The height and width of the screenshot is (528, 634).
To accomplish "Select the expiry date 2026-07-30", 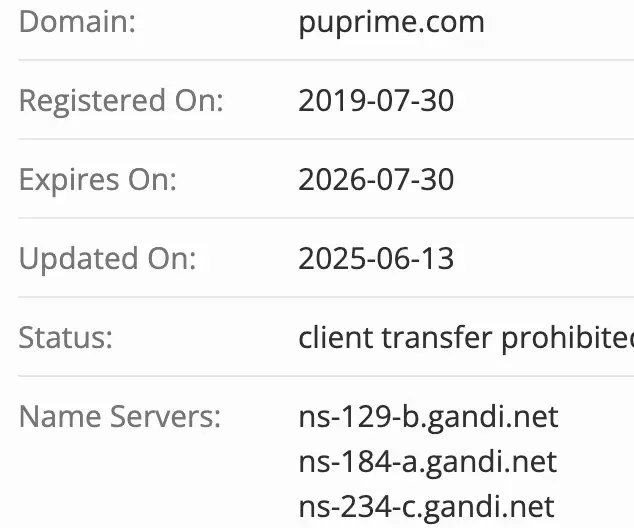I will click(376, 180).
